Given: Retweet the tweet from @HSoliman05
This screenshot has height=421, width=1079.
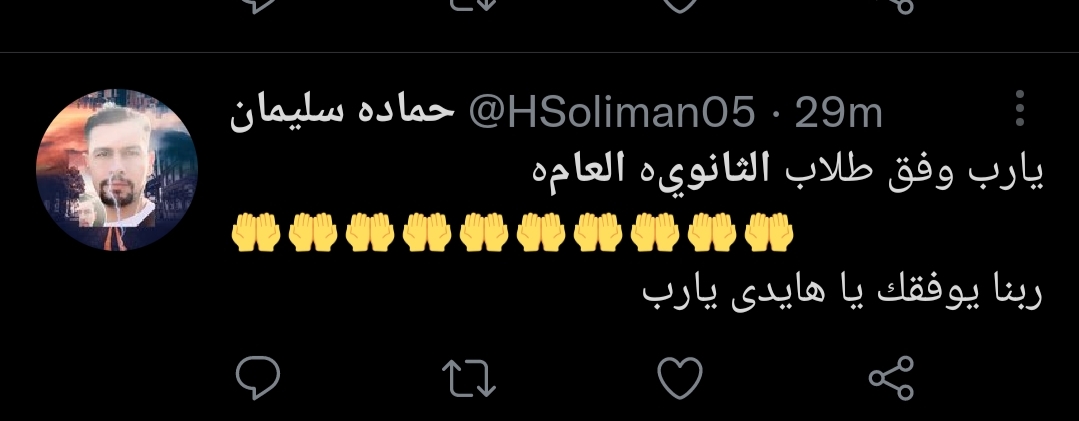Looking at the screenshot, I should click(469, 379).
